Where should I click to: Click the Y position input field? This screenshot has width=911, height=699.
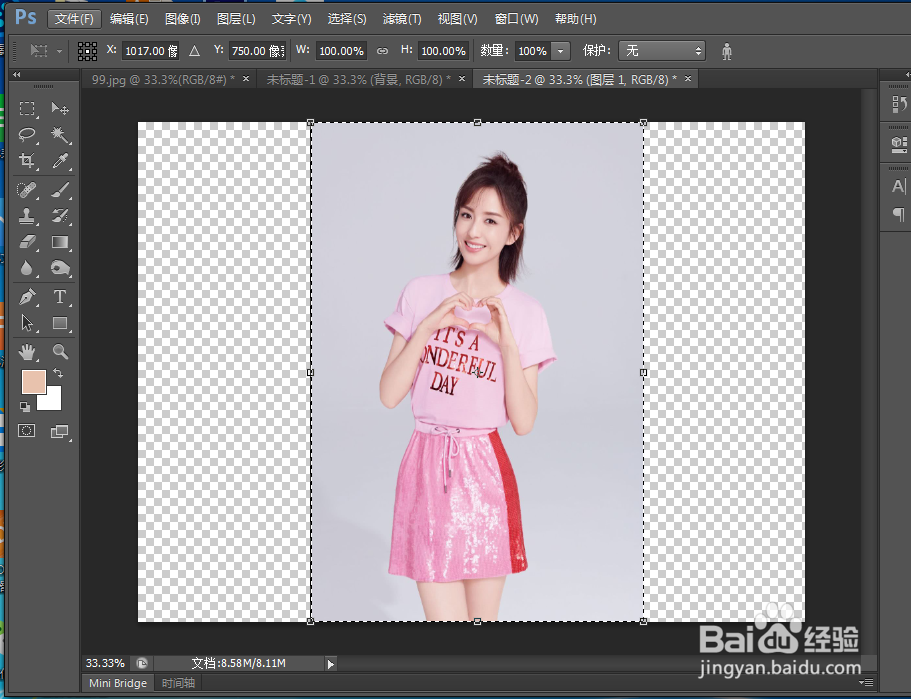point(257,51)
